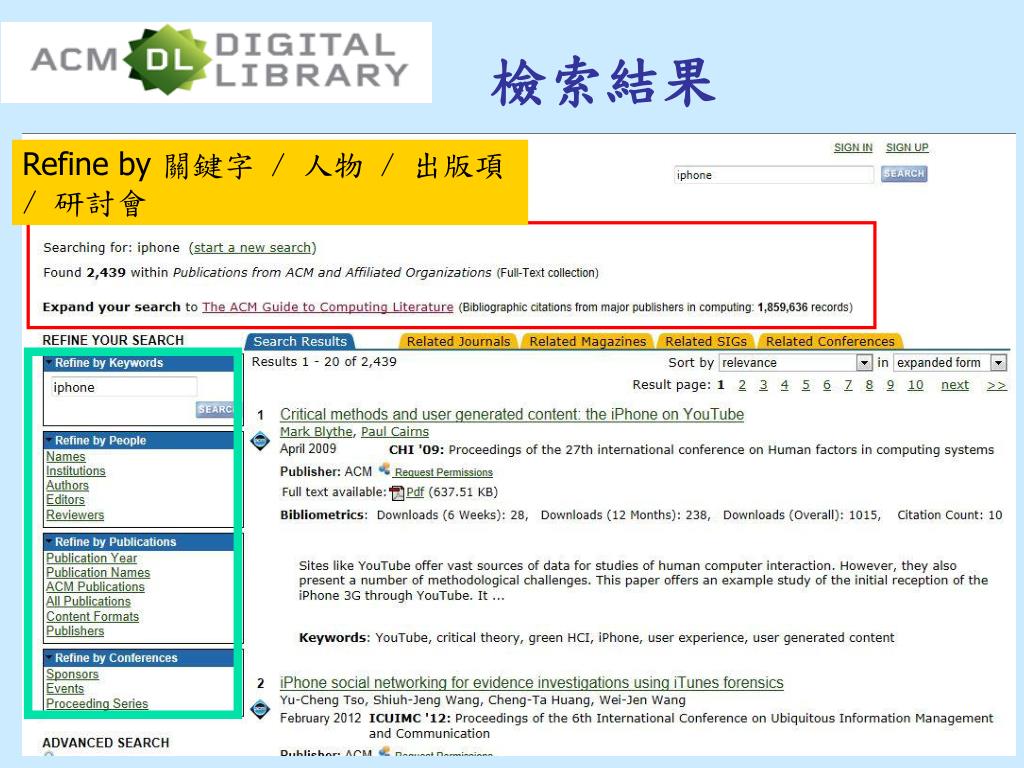The image size is (1024, 768).
Task: Jump to last page with >> link
Action: coord(997,385)
